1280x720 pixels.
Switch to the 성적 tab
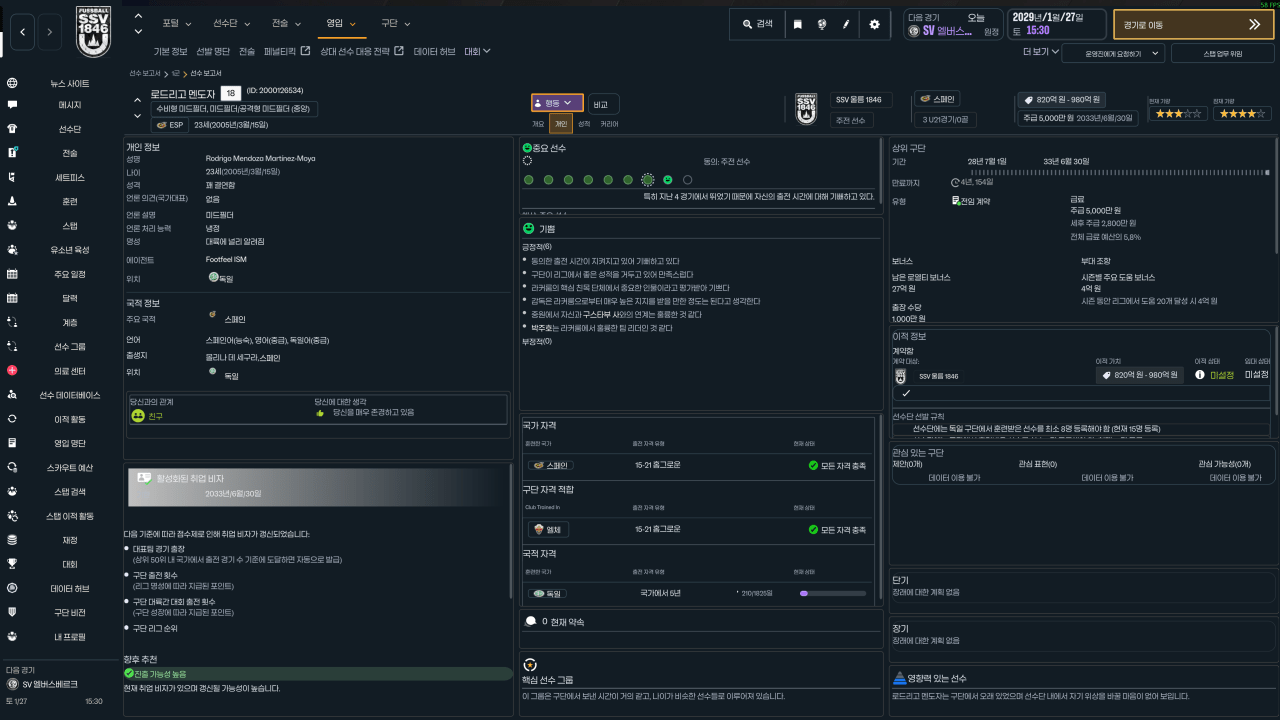(x=584, y=124)
